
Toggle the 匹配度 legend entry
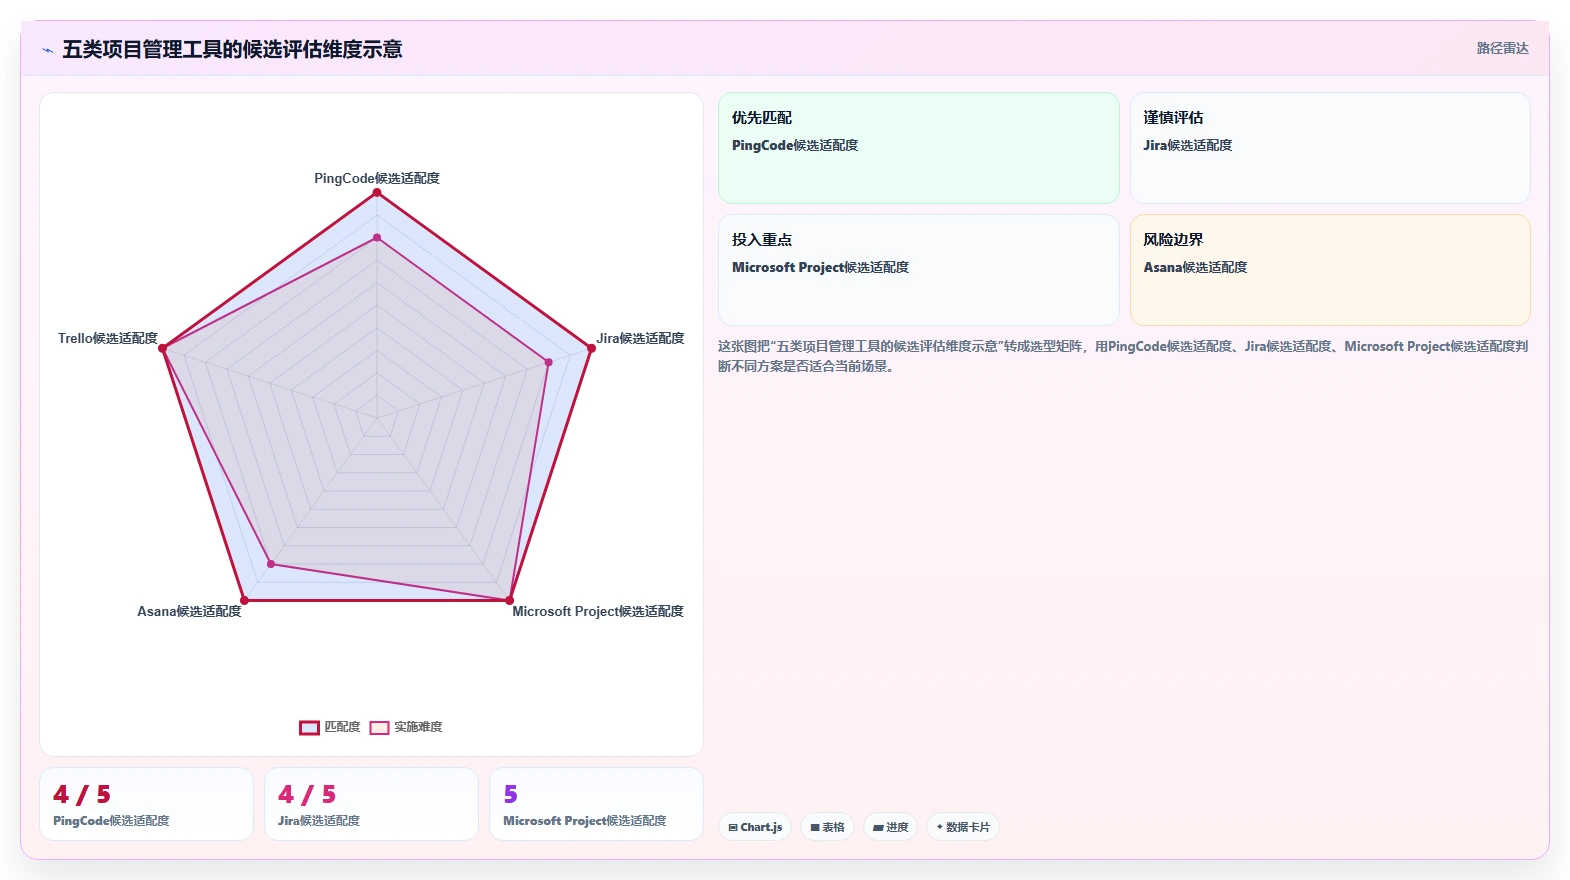[329, 727]
